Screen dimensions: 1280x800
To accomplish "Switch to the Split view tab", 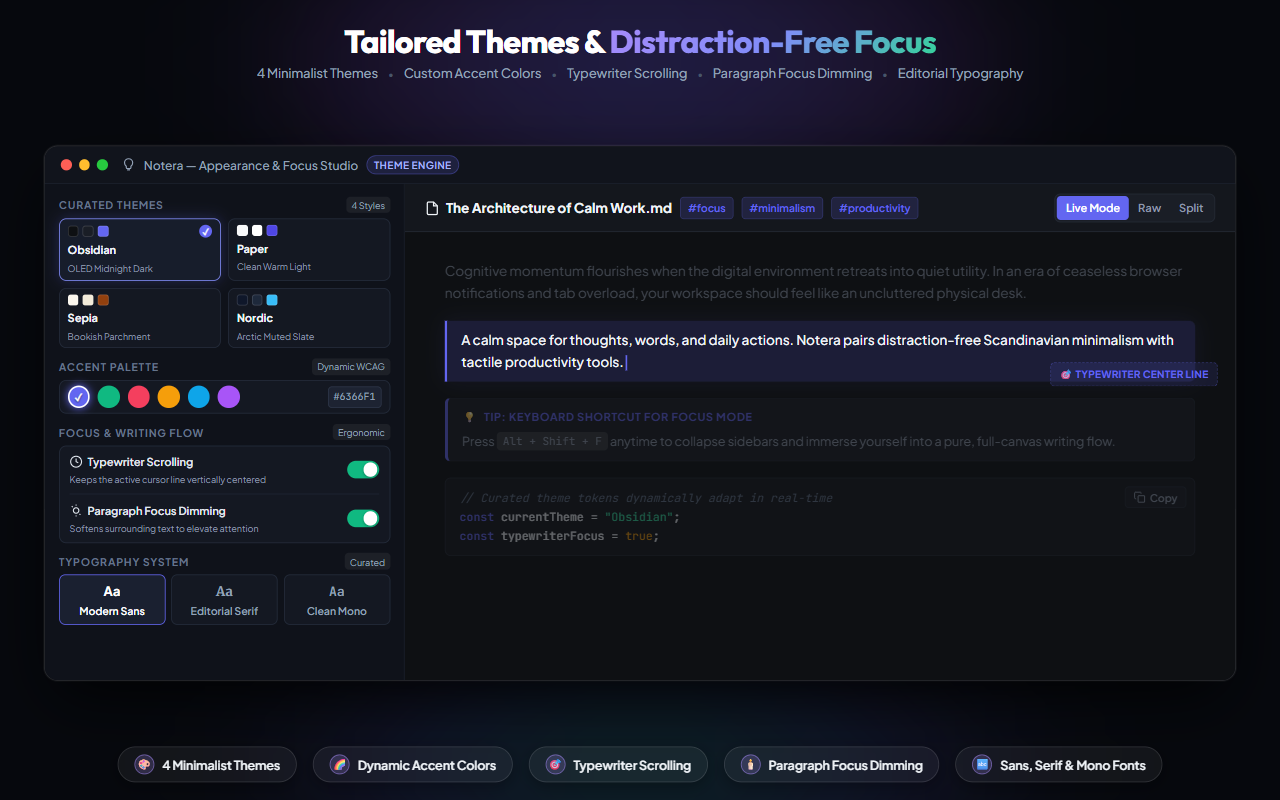I will click(1191, 208).
